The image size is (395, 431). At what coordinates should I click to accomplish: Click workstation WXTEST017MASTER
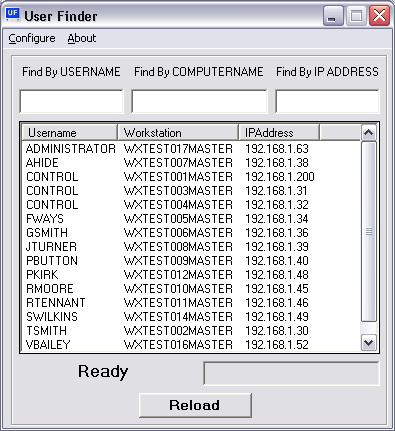coord(178,149)
